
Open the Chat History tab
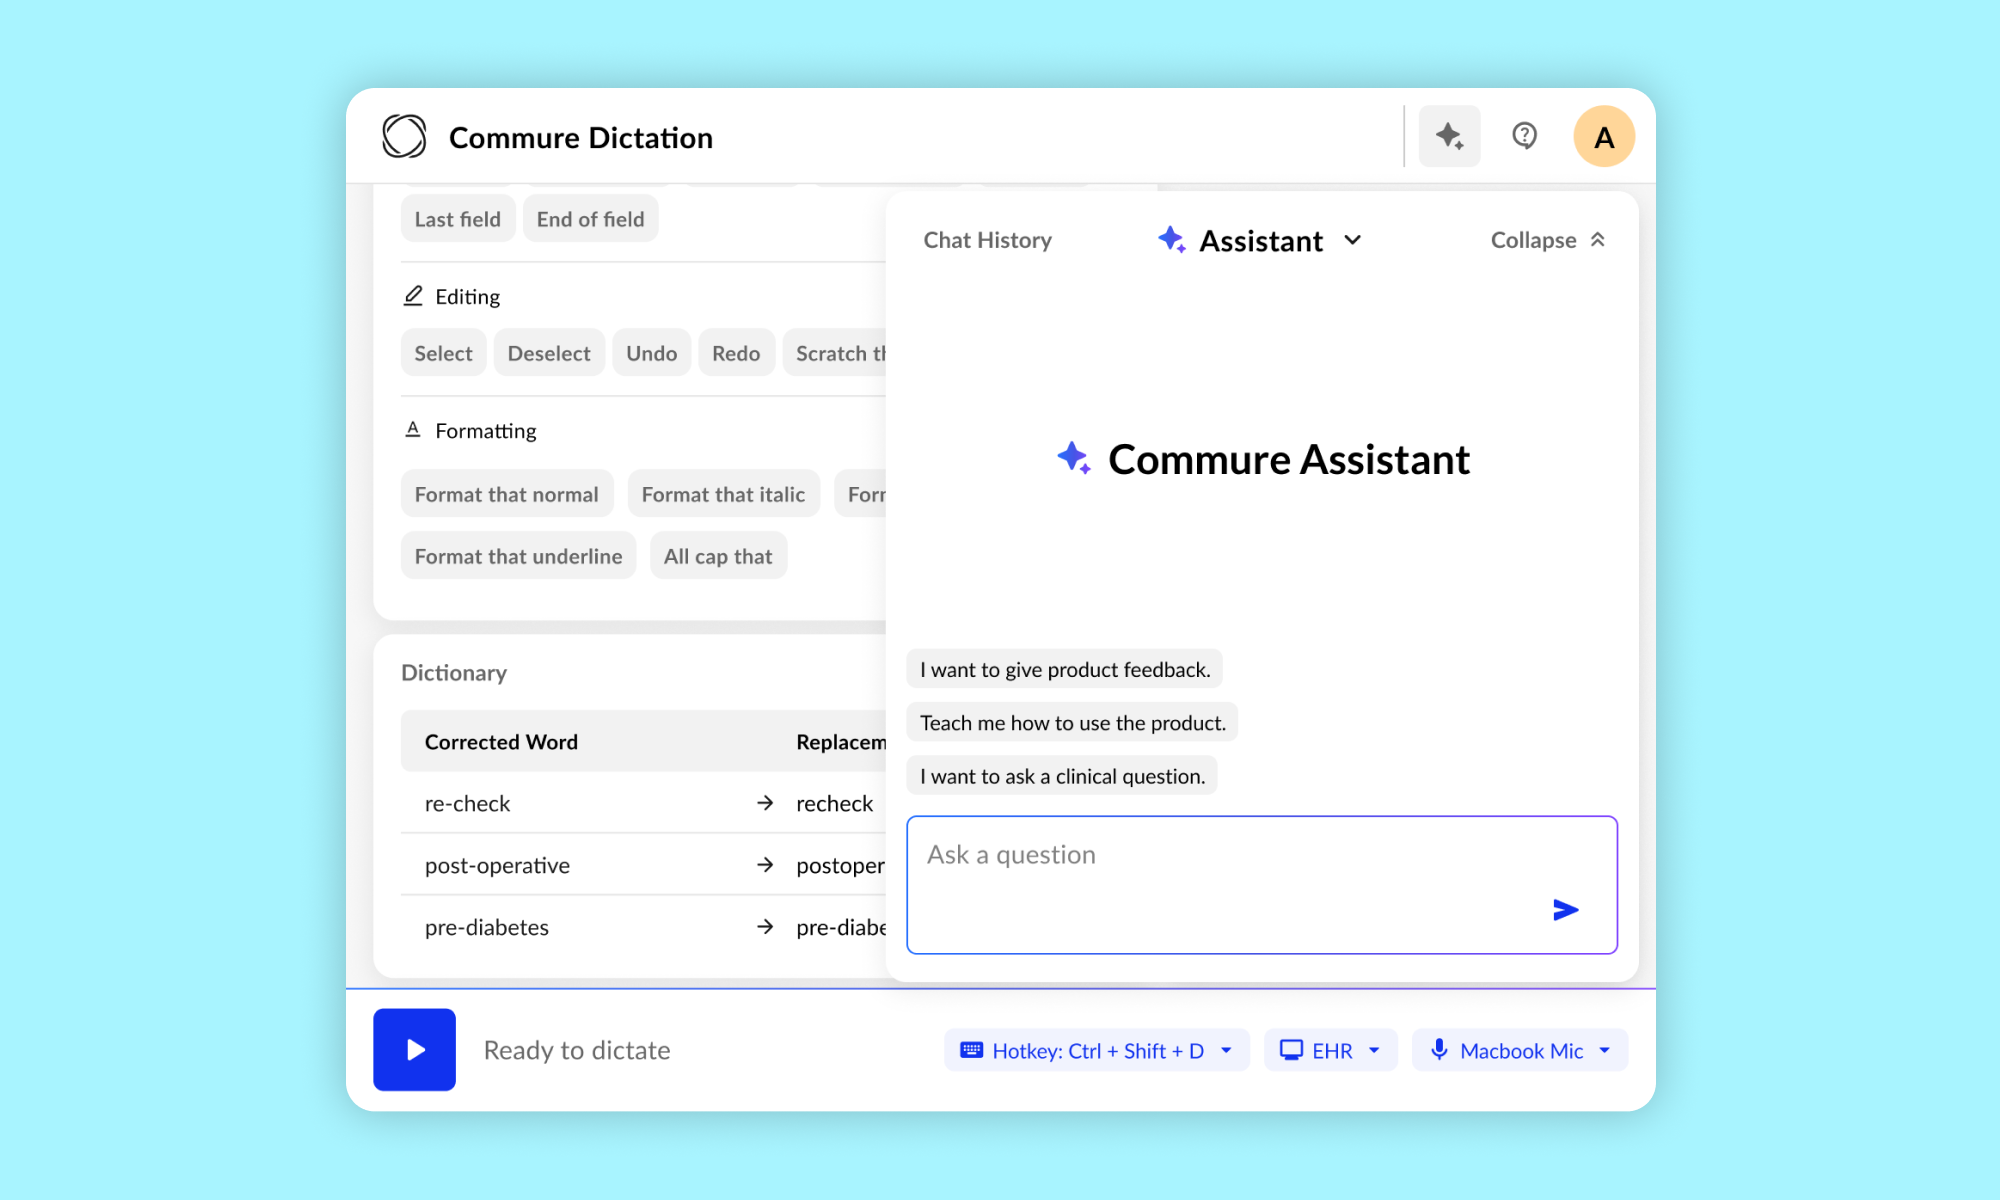tap(987, 240)
